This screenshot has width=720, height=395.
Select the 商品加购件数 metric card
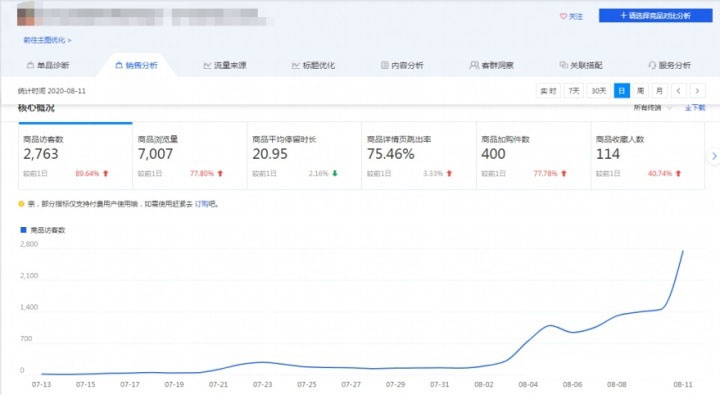(534, 156)
